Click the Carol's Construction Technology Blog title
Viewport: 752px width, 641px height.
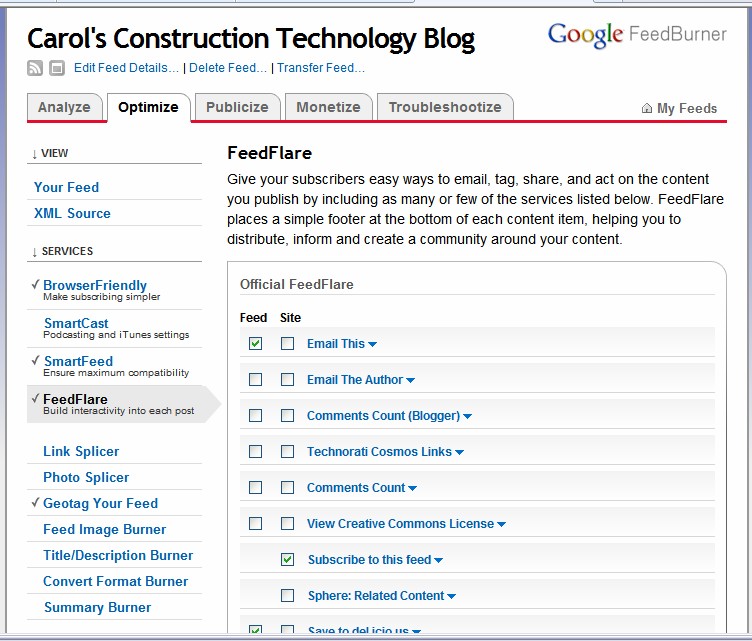tap(251, 39)
